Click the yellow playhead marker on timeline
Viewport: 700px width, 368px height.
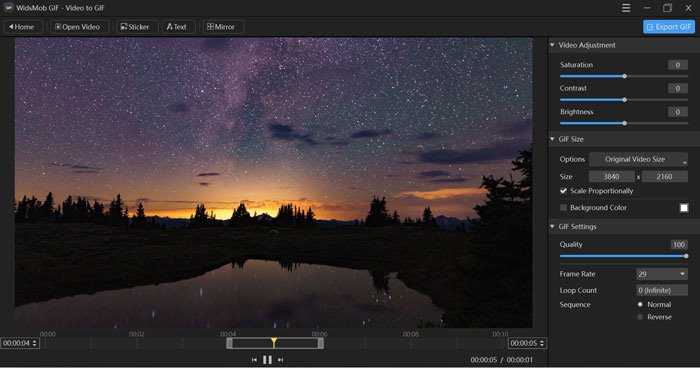tap(274, 343)
